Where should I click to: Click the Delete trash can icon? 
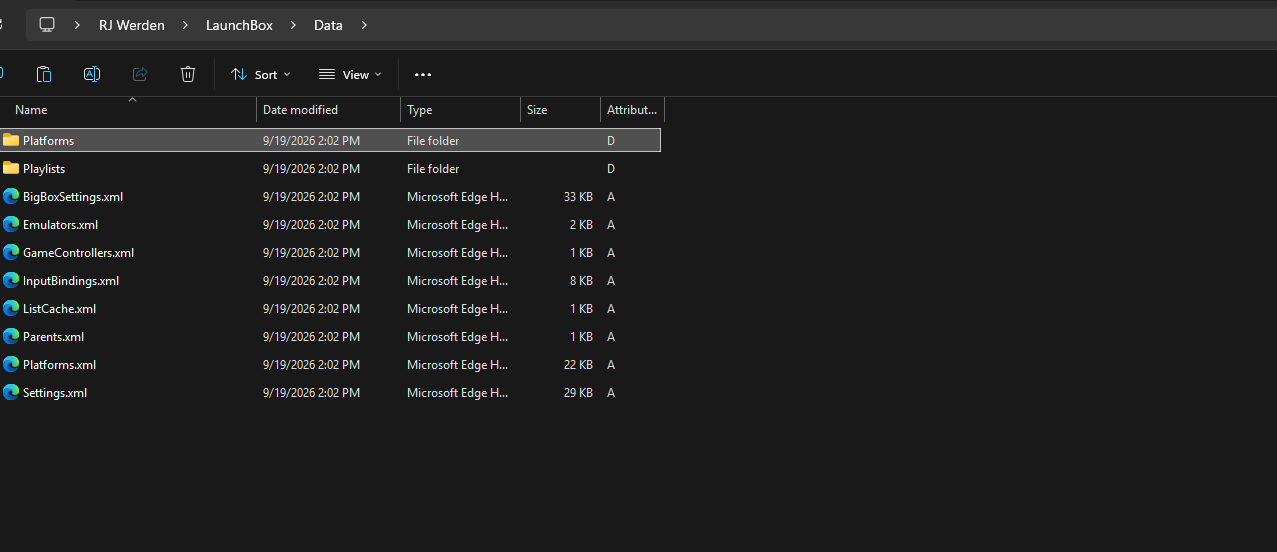coord(188,74)
